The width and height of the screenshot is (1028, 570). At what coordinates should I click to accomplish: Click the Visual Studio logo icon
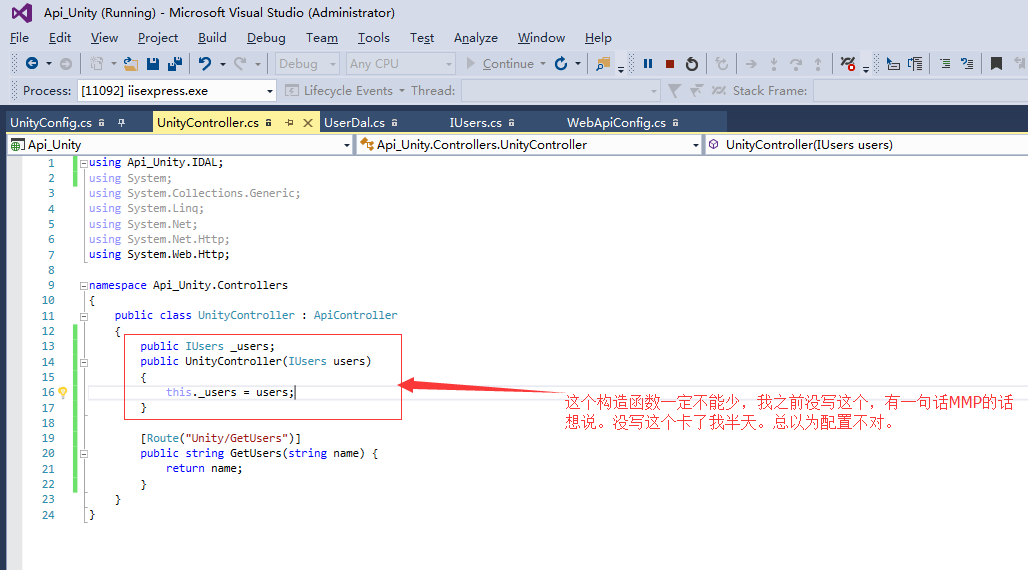pyautogui.click(x=22, y=12)
